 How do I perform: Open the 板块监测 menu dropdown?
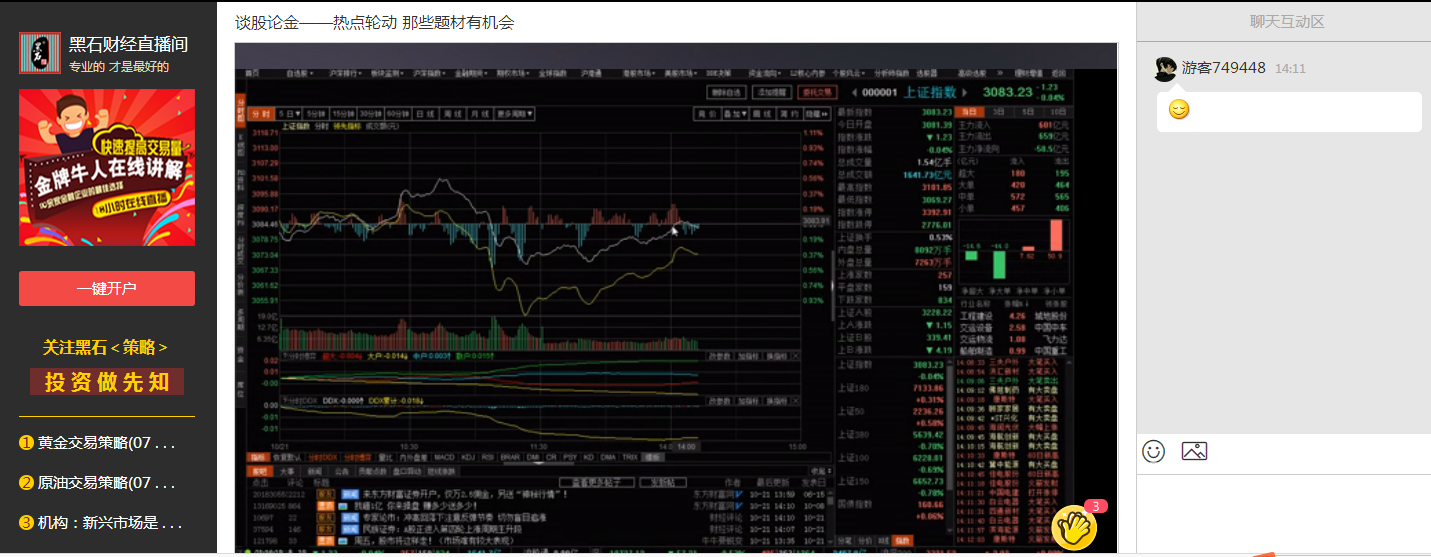click(x=386, y=73)
